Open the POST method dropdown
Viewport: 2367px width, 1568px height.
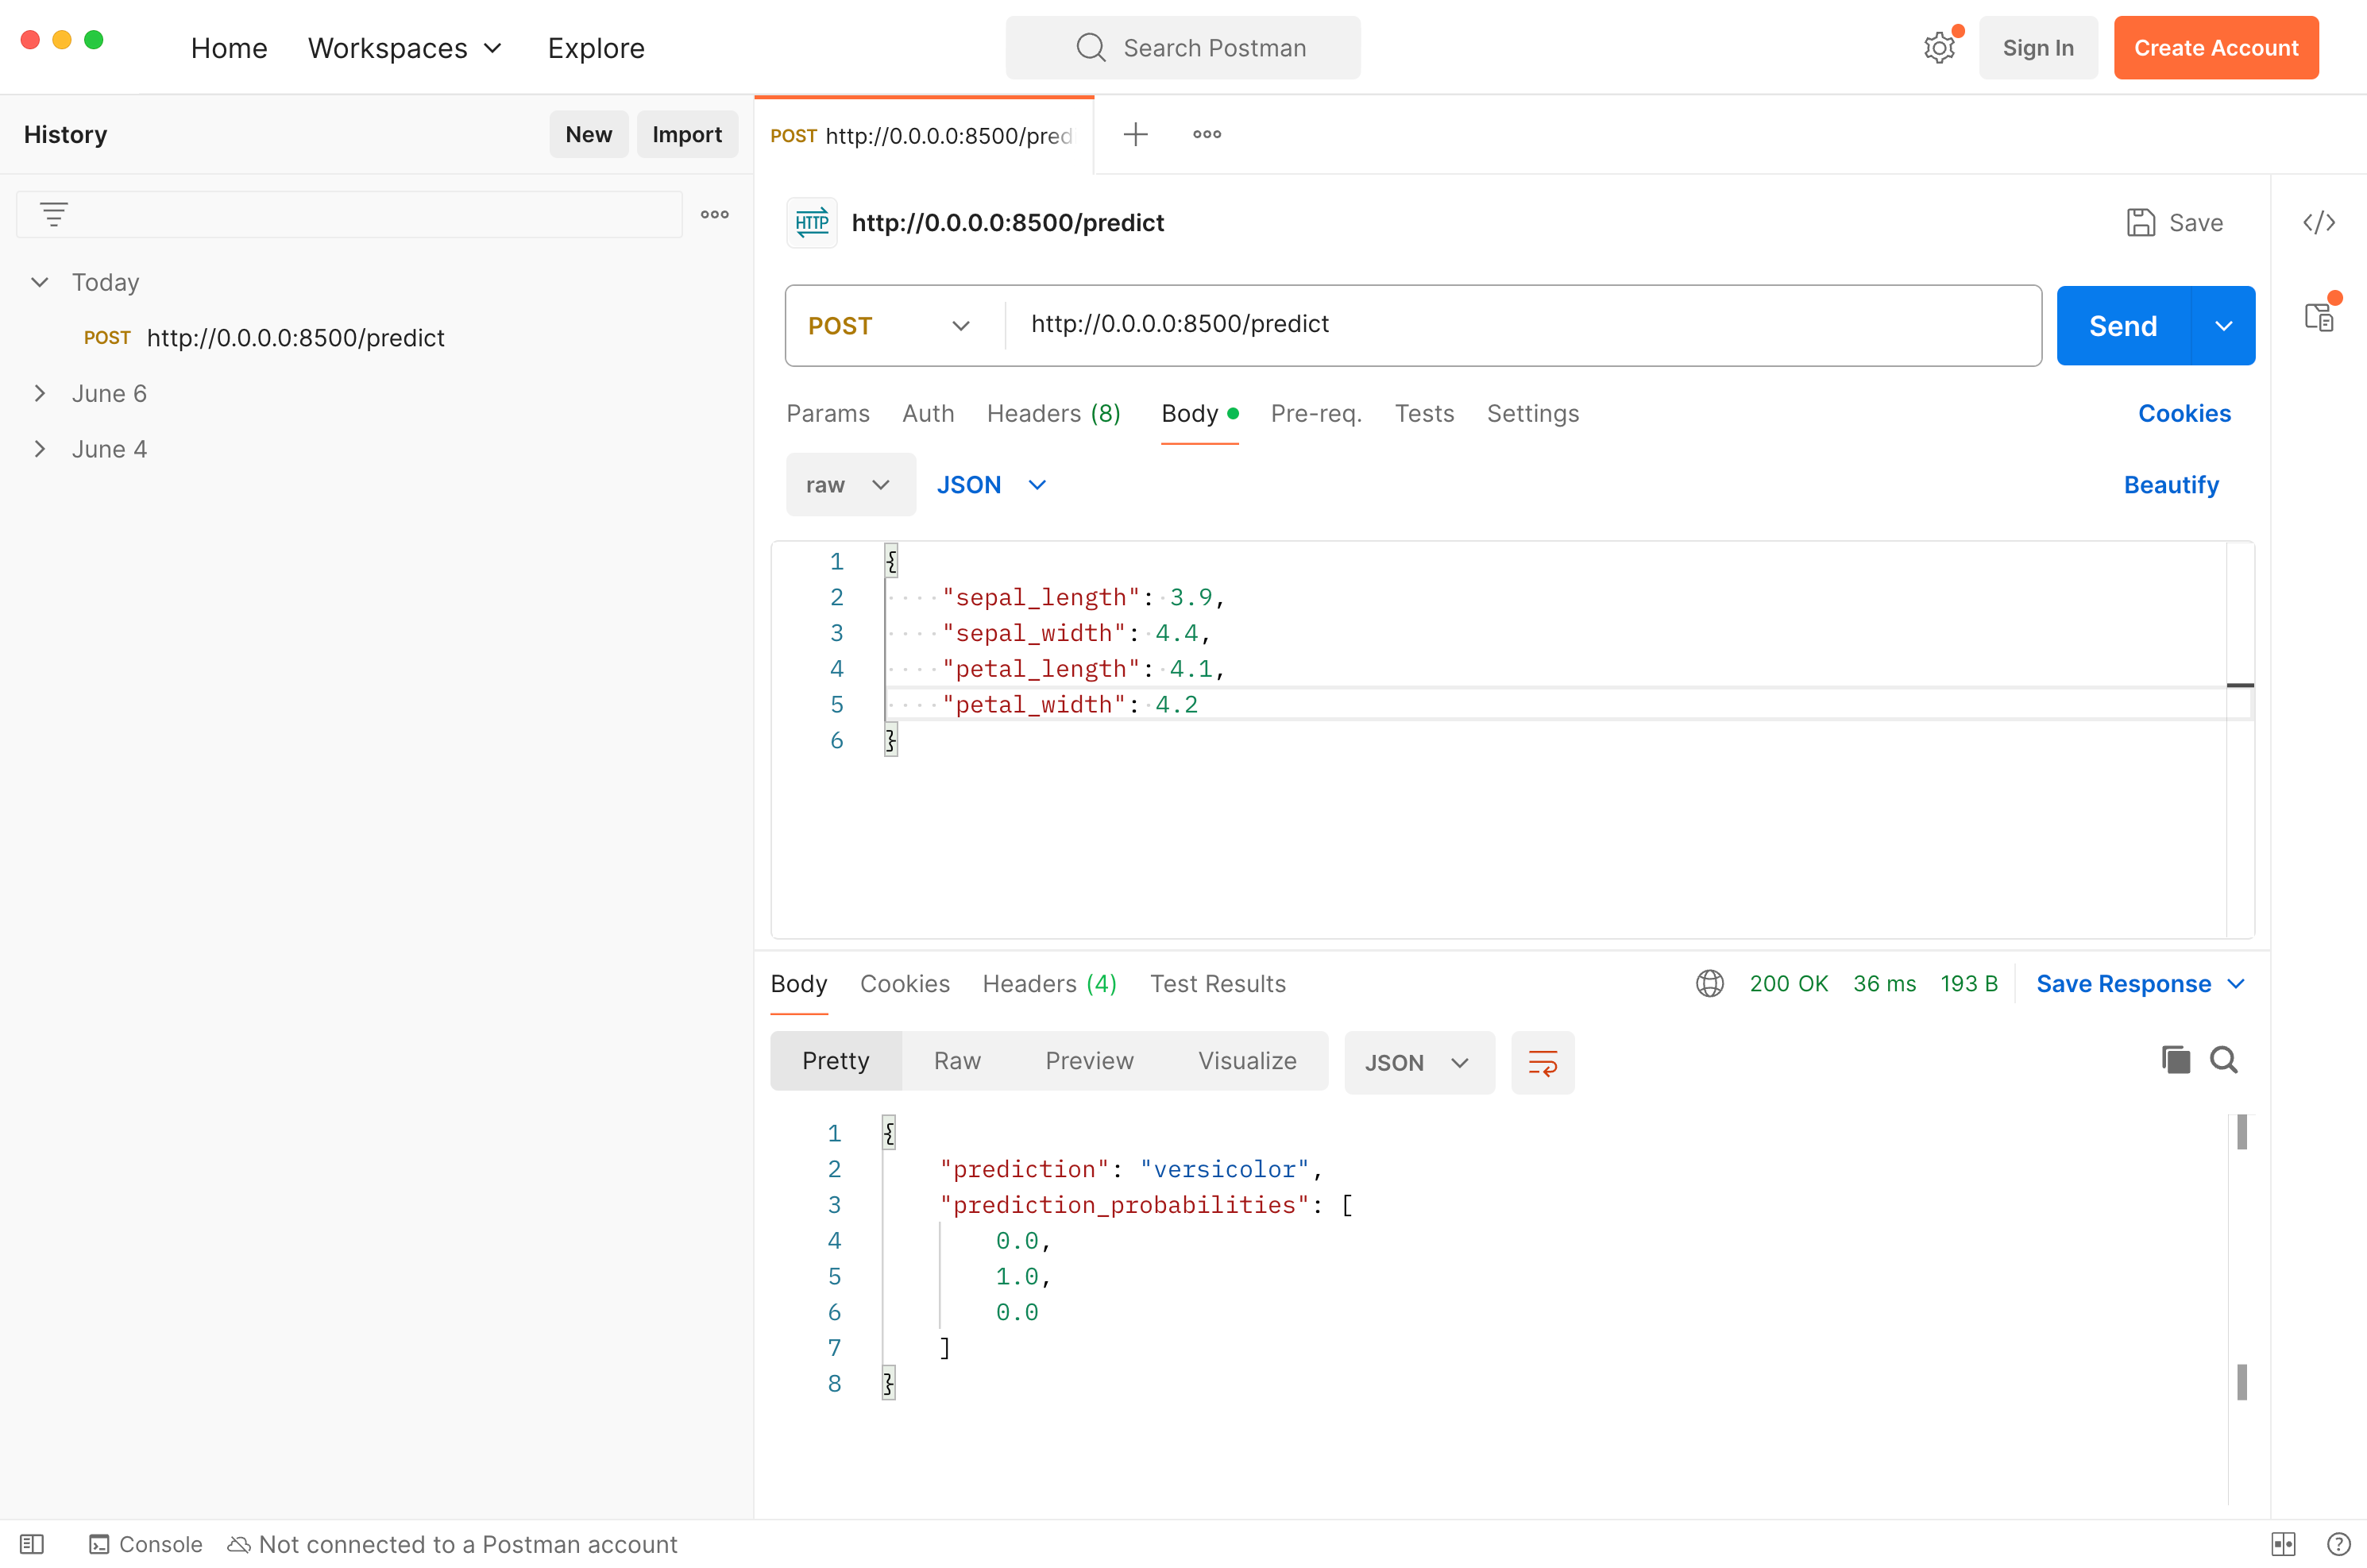(x=890, y=326)
